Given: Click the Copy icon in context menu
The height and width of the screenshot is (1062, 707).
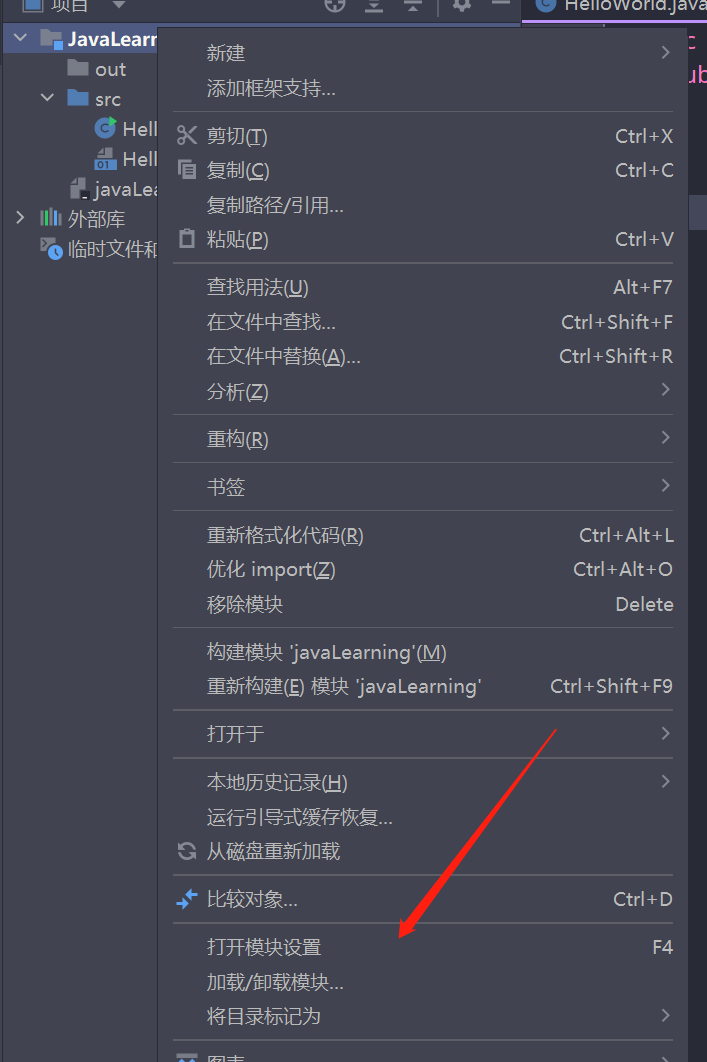Looking at the screenshot, I should [x=187, y=169].
